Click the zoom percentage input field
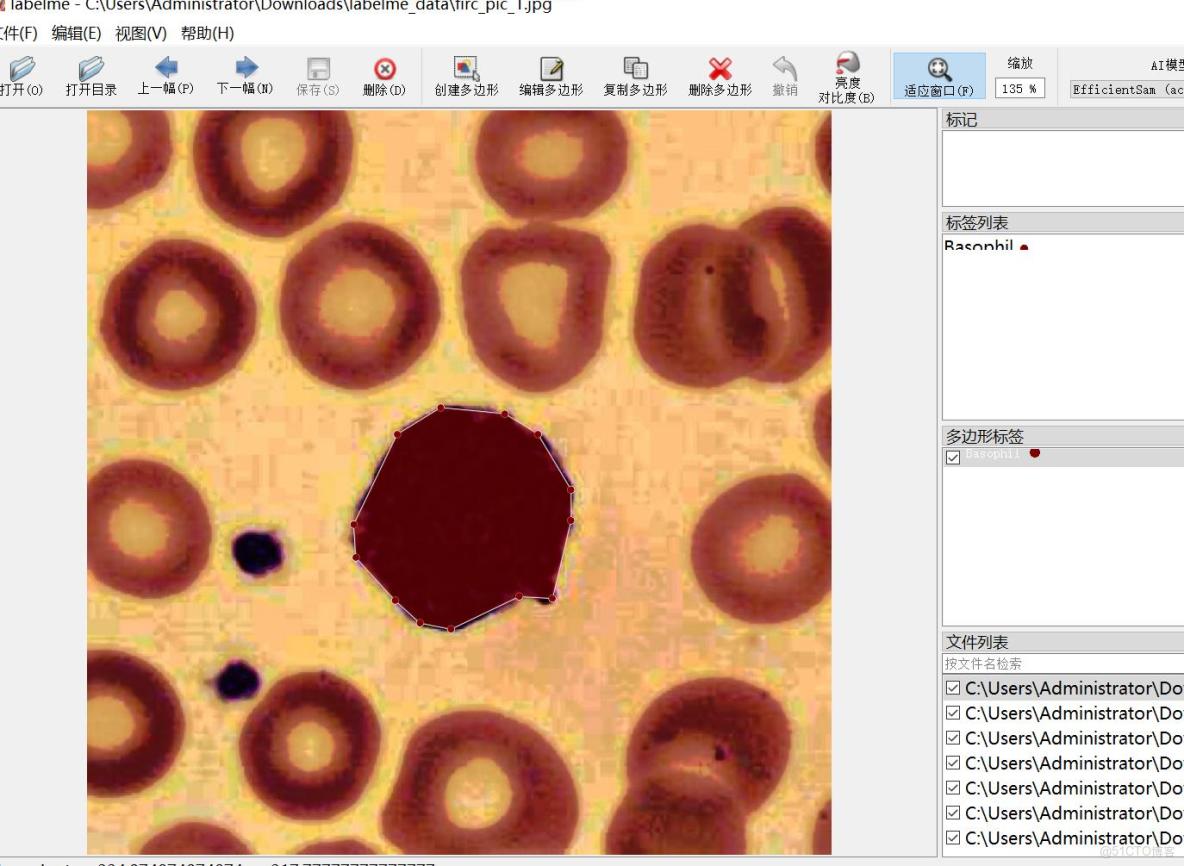1184x866 pixels. (1019, 89)
